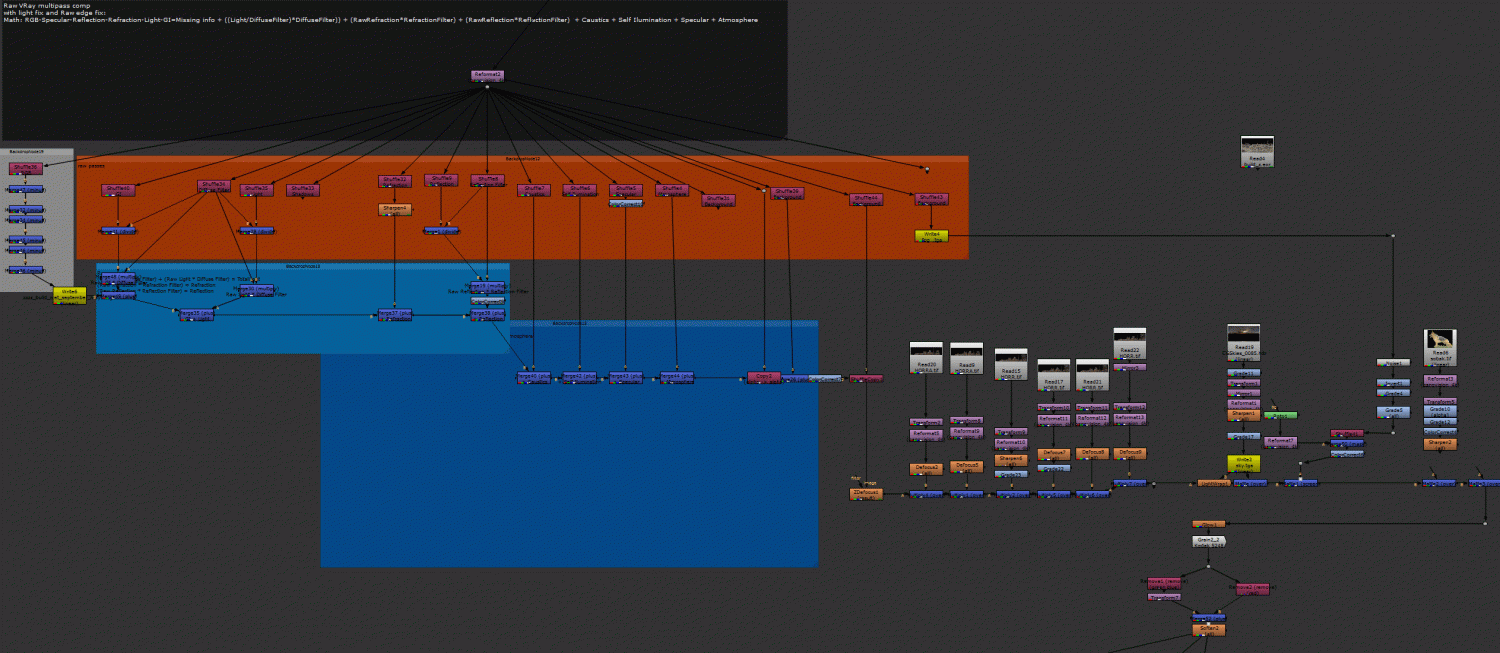
Task: Click the Shuffle4 Atmosphere node
Action: (672, 189)
